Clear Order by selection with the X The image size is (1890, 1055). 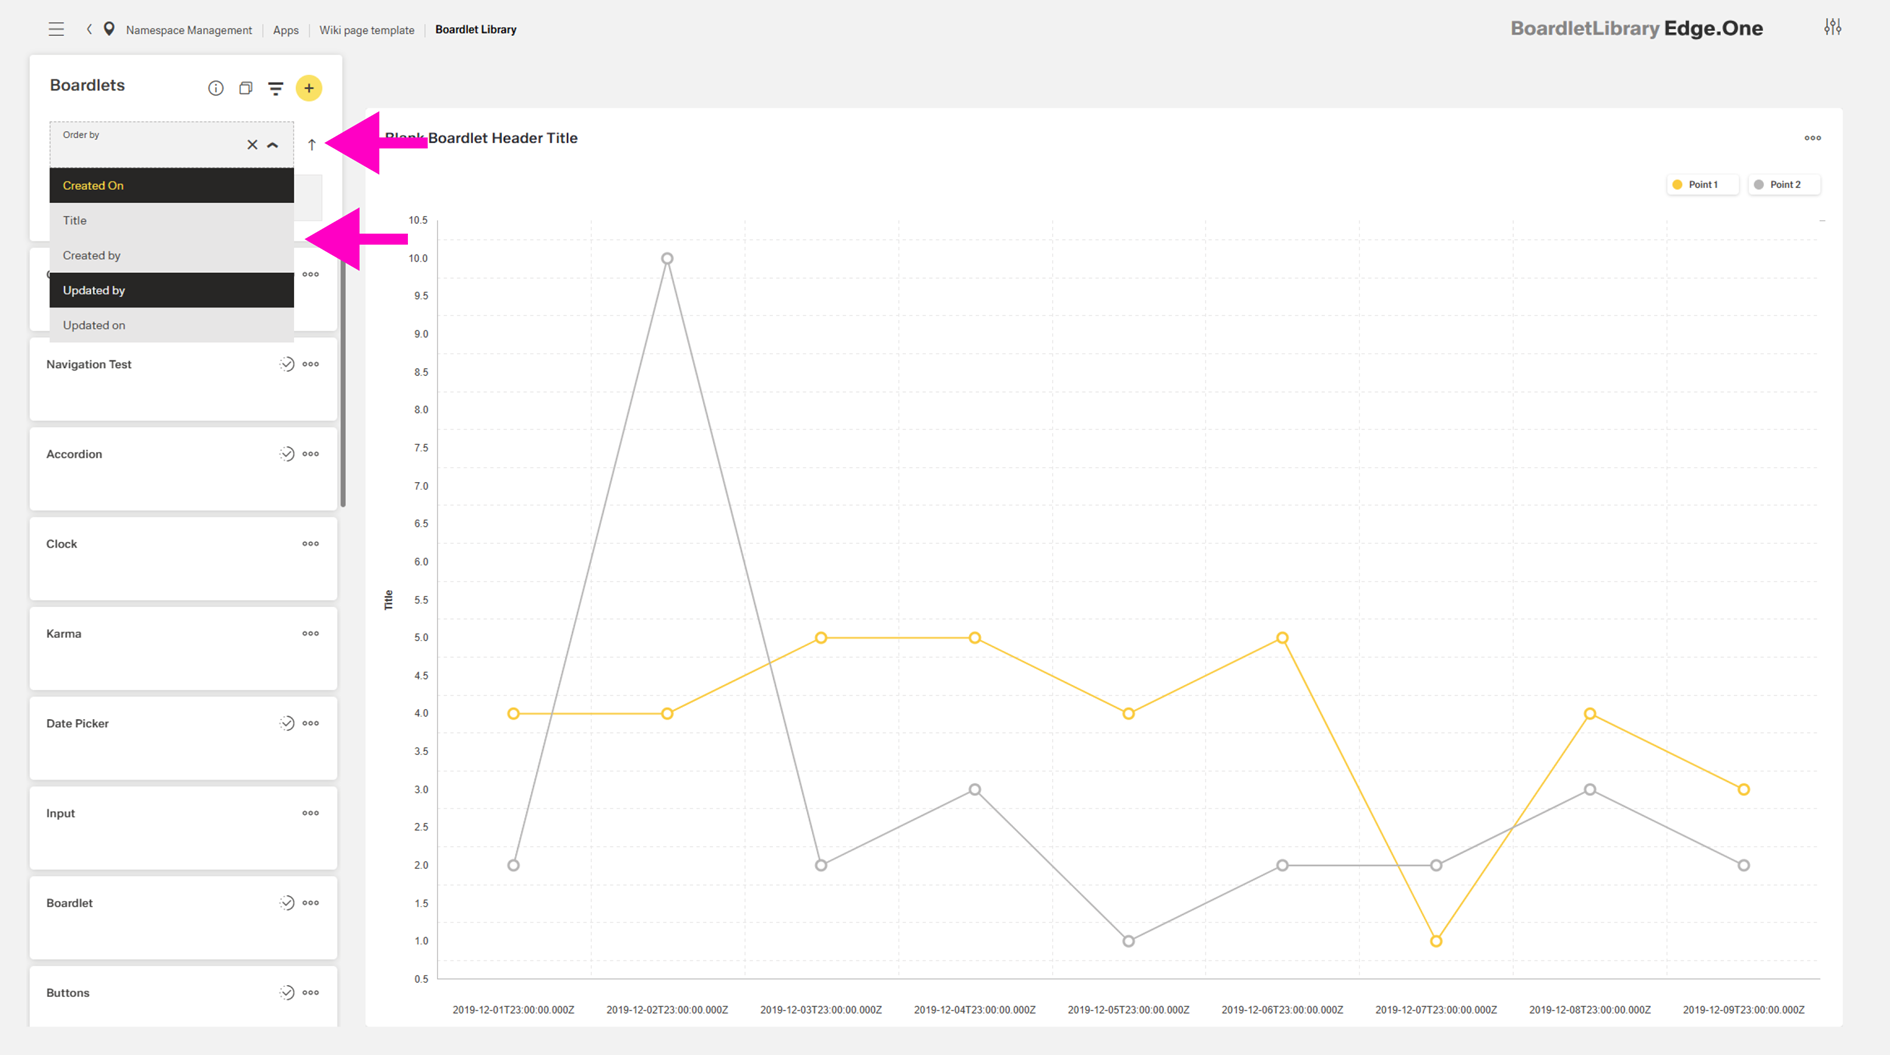(252, 144)
